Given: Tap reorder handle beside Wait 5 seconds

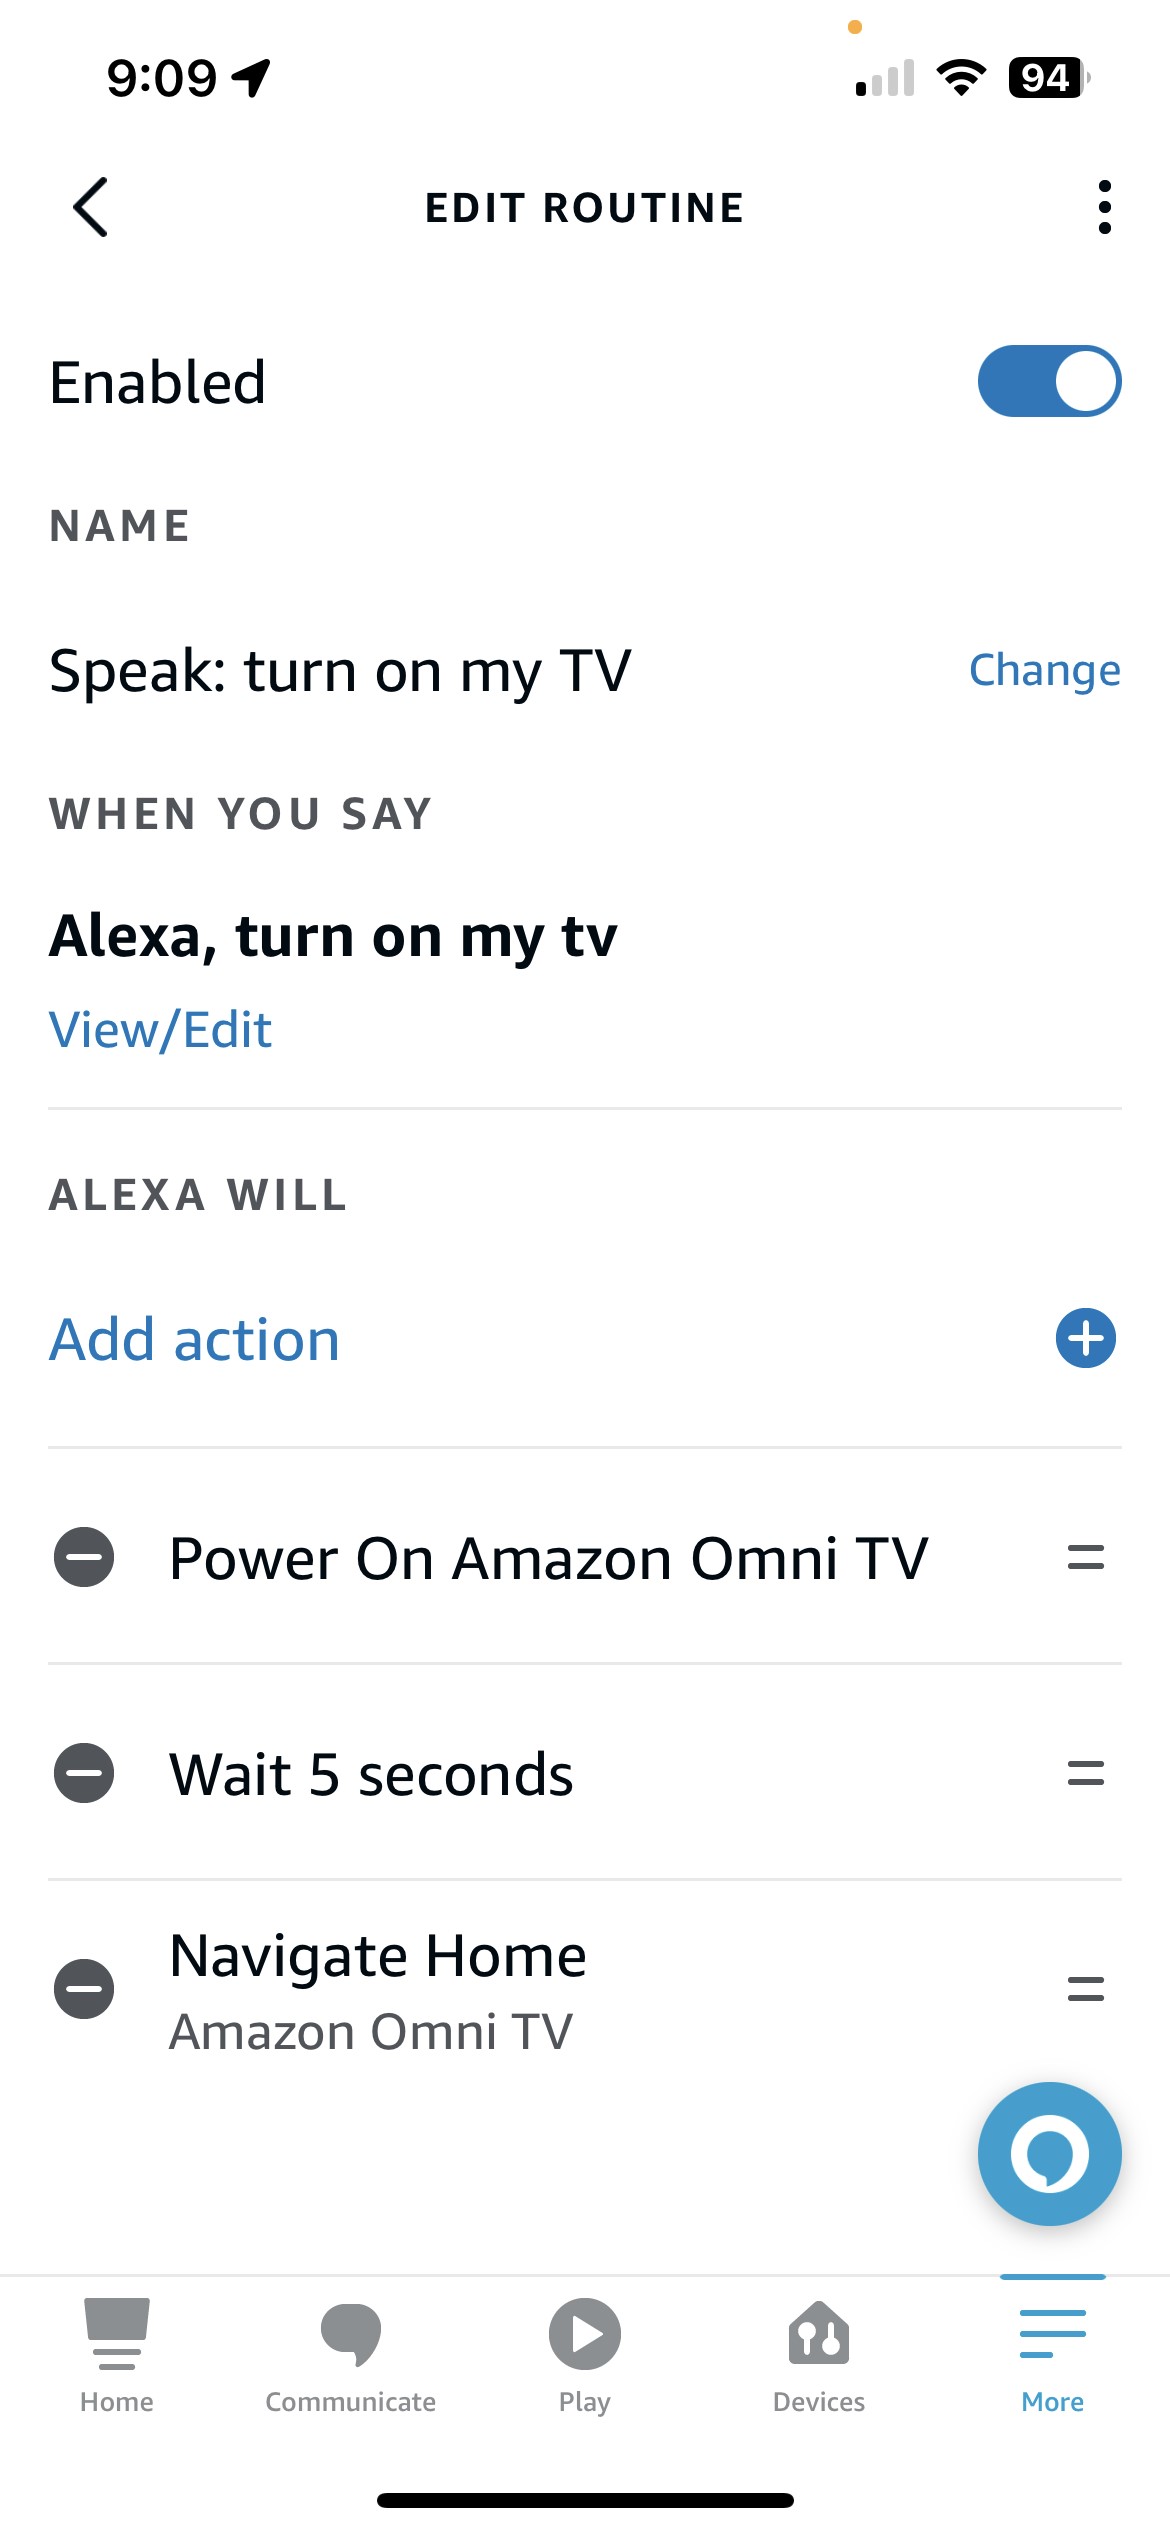Looking at the screenshot, I should click(1085, 1773).
